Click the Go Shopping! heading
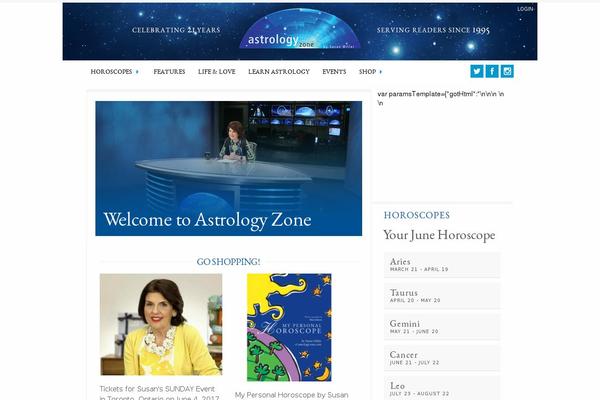 click(228, 262)
